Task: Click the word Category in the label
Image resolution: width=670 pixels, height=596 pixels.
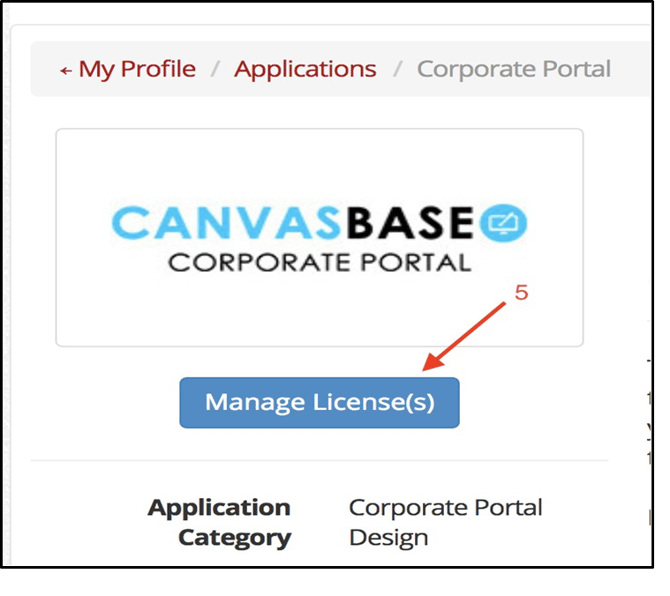Action: click(x=234, y=538)
